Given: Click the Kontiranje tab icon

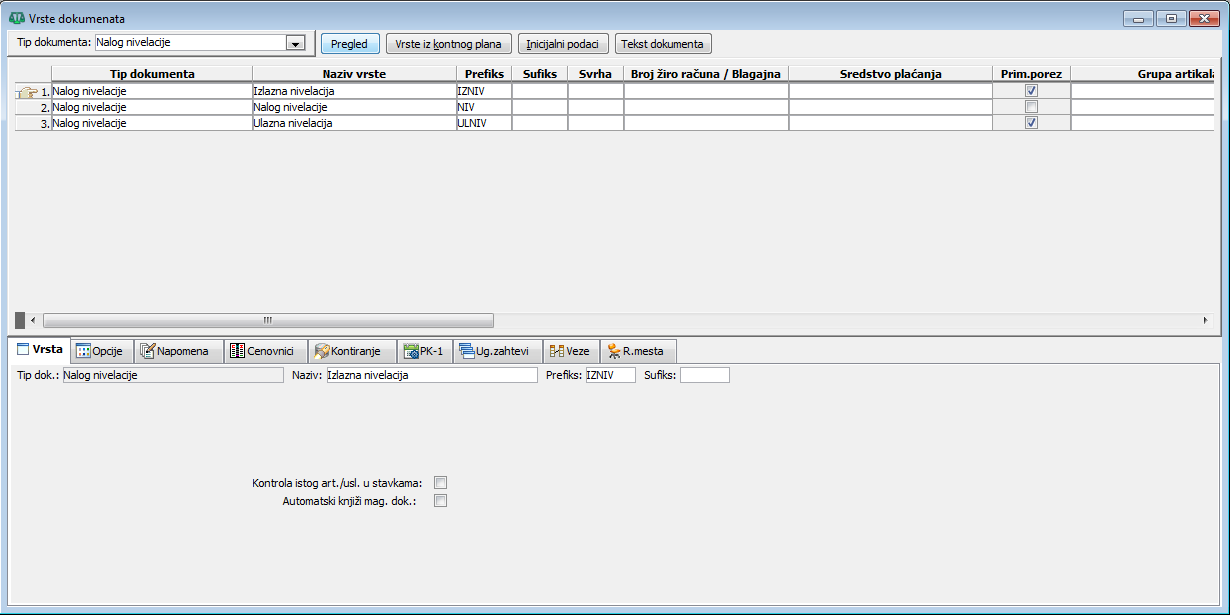Looking at the screenshot, I should (x=322, y=351).
